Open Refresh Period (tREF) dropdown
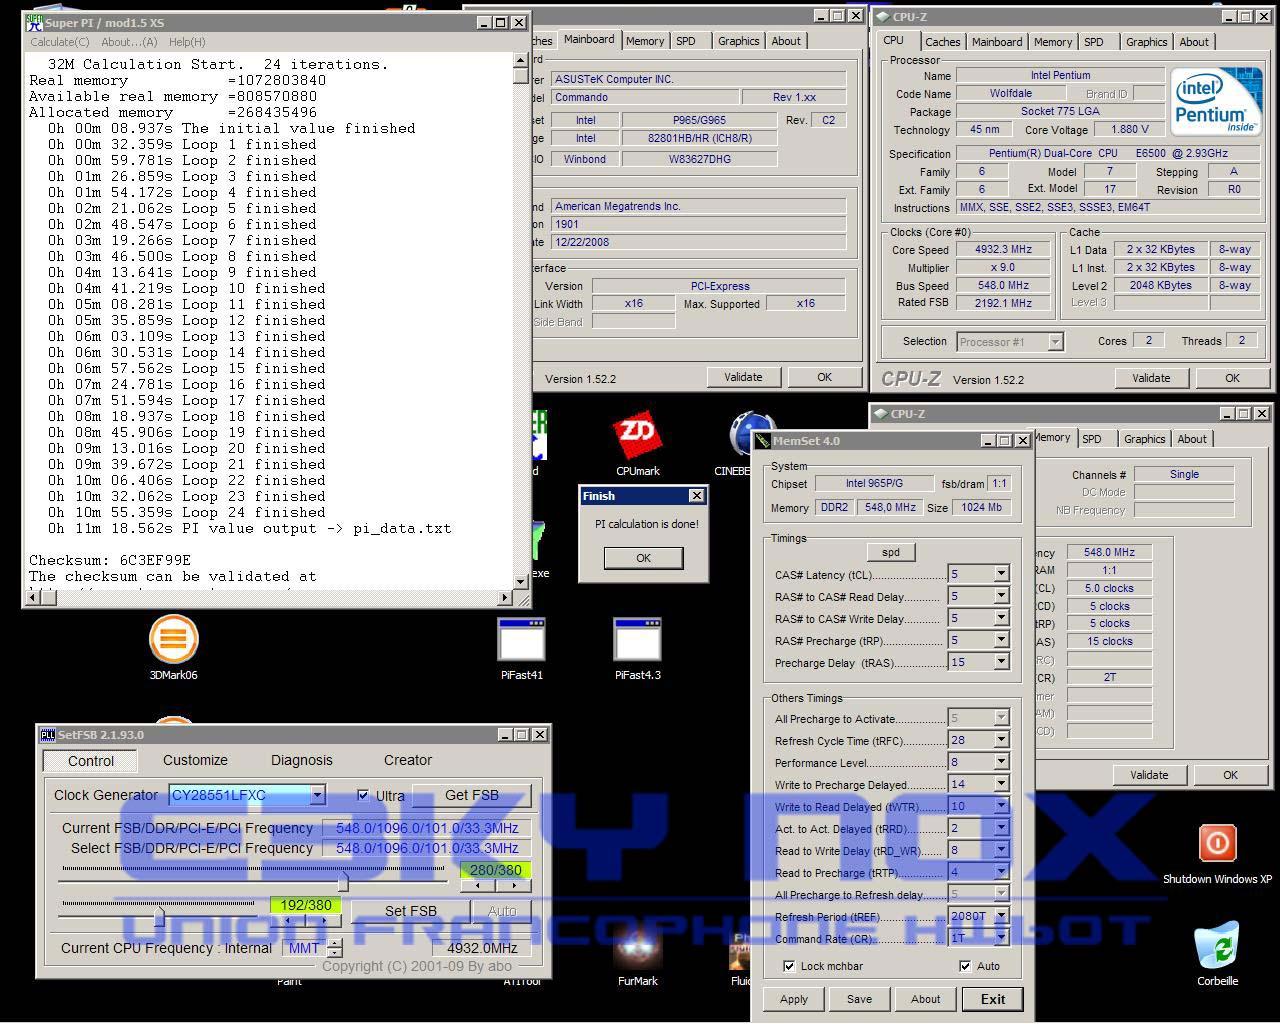Viewport: 1280px width, 1024px height. click(1000, 916)
